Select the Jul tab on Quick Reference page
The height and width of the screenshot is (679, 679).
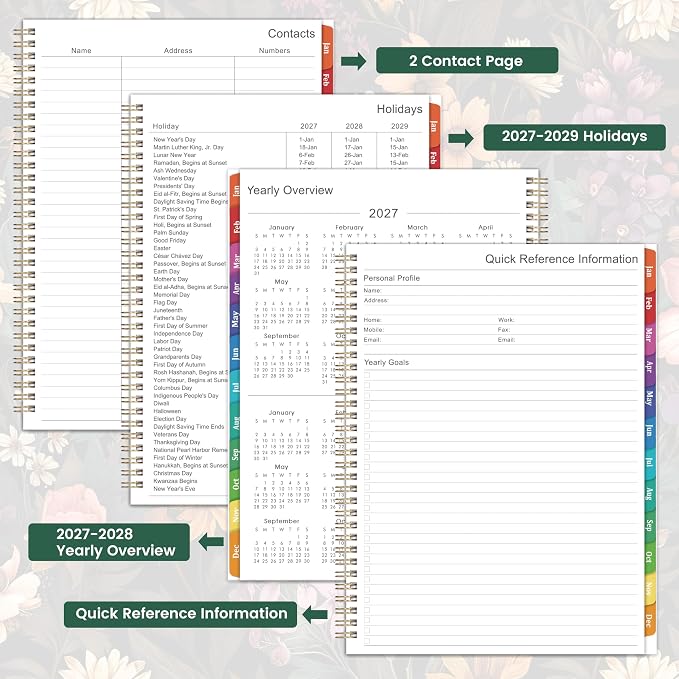pos(650,462)
